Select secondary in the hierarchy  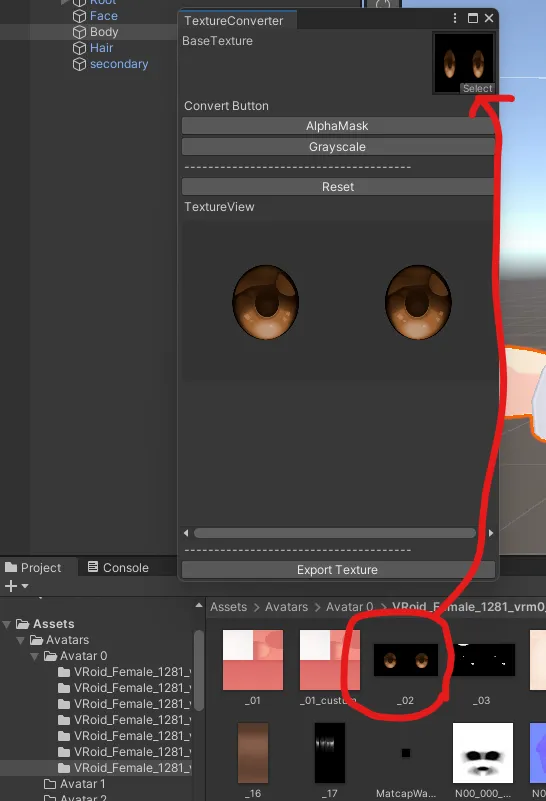coord(119,64)
